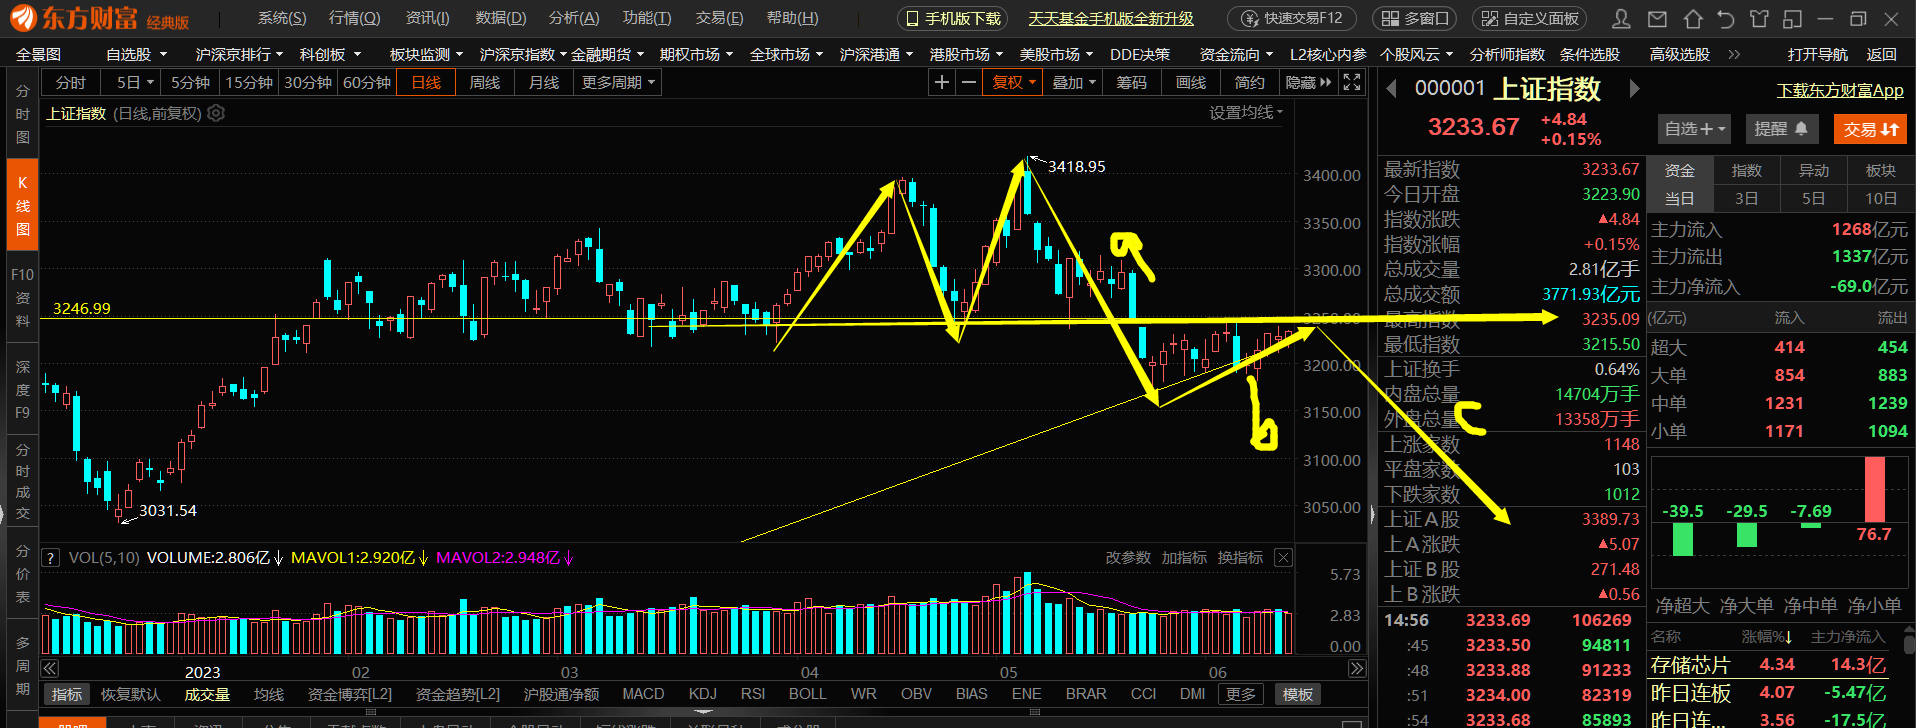Set a 提醒 price alert bell
This screenshot has height=728, width=1916.
pos(1781,129)
